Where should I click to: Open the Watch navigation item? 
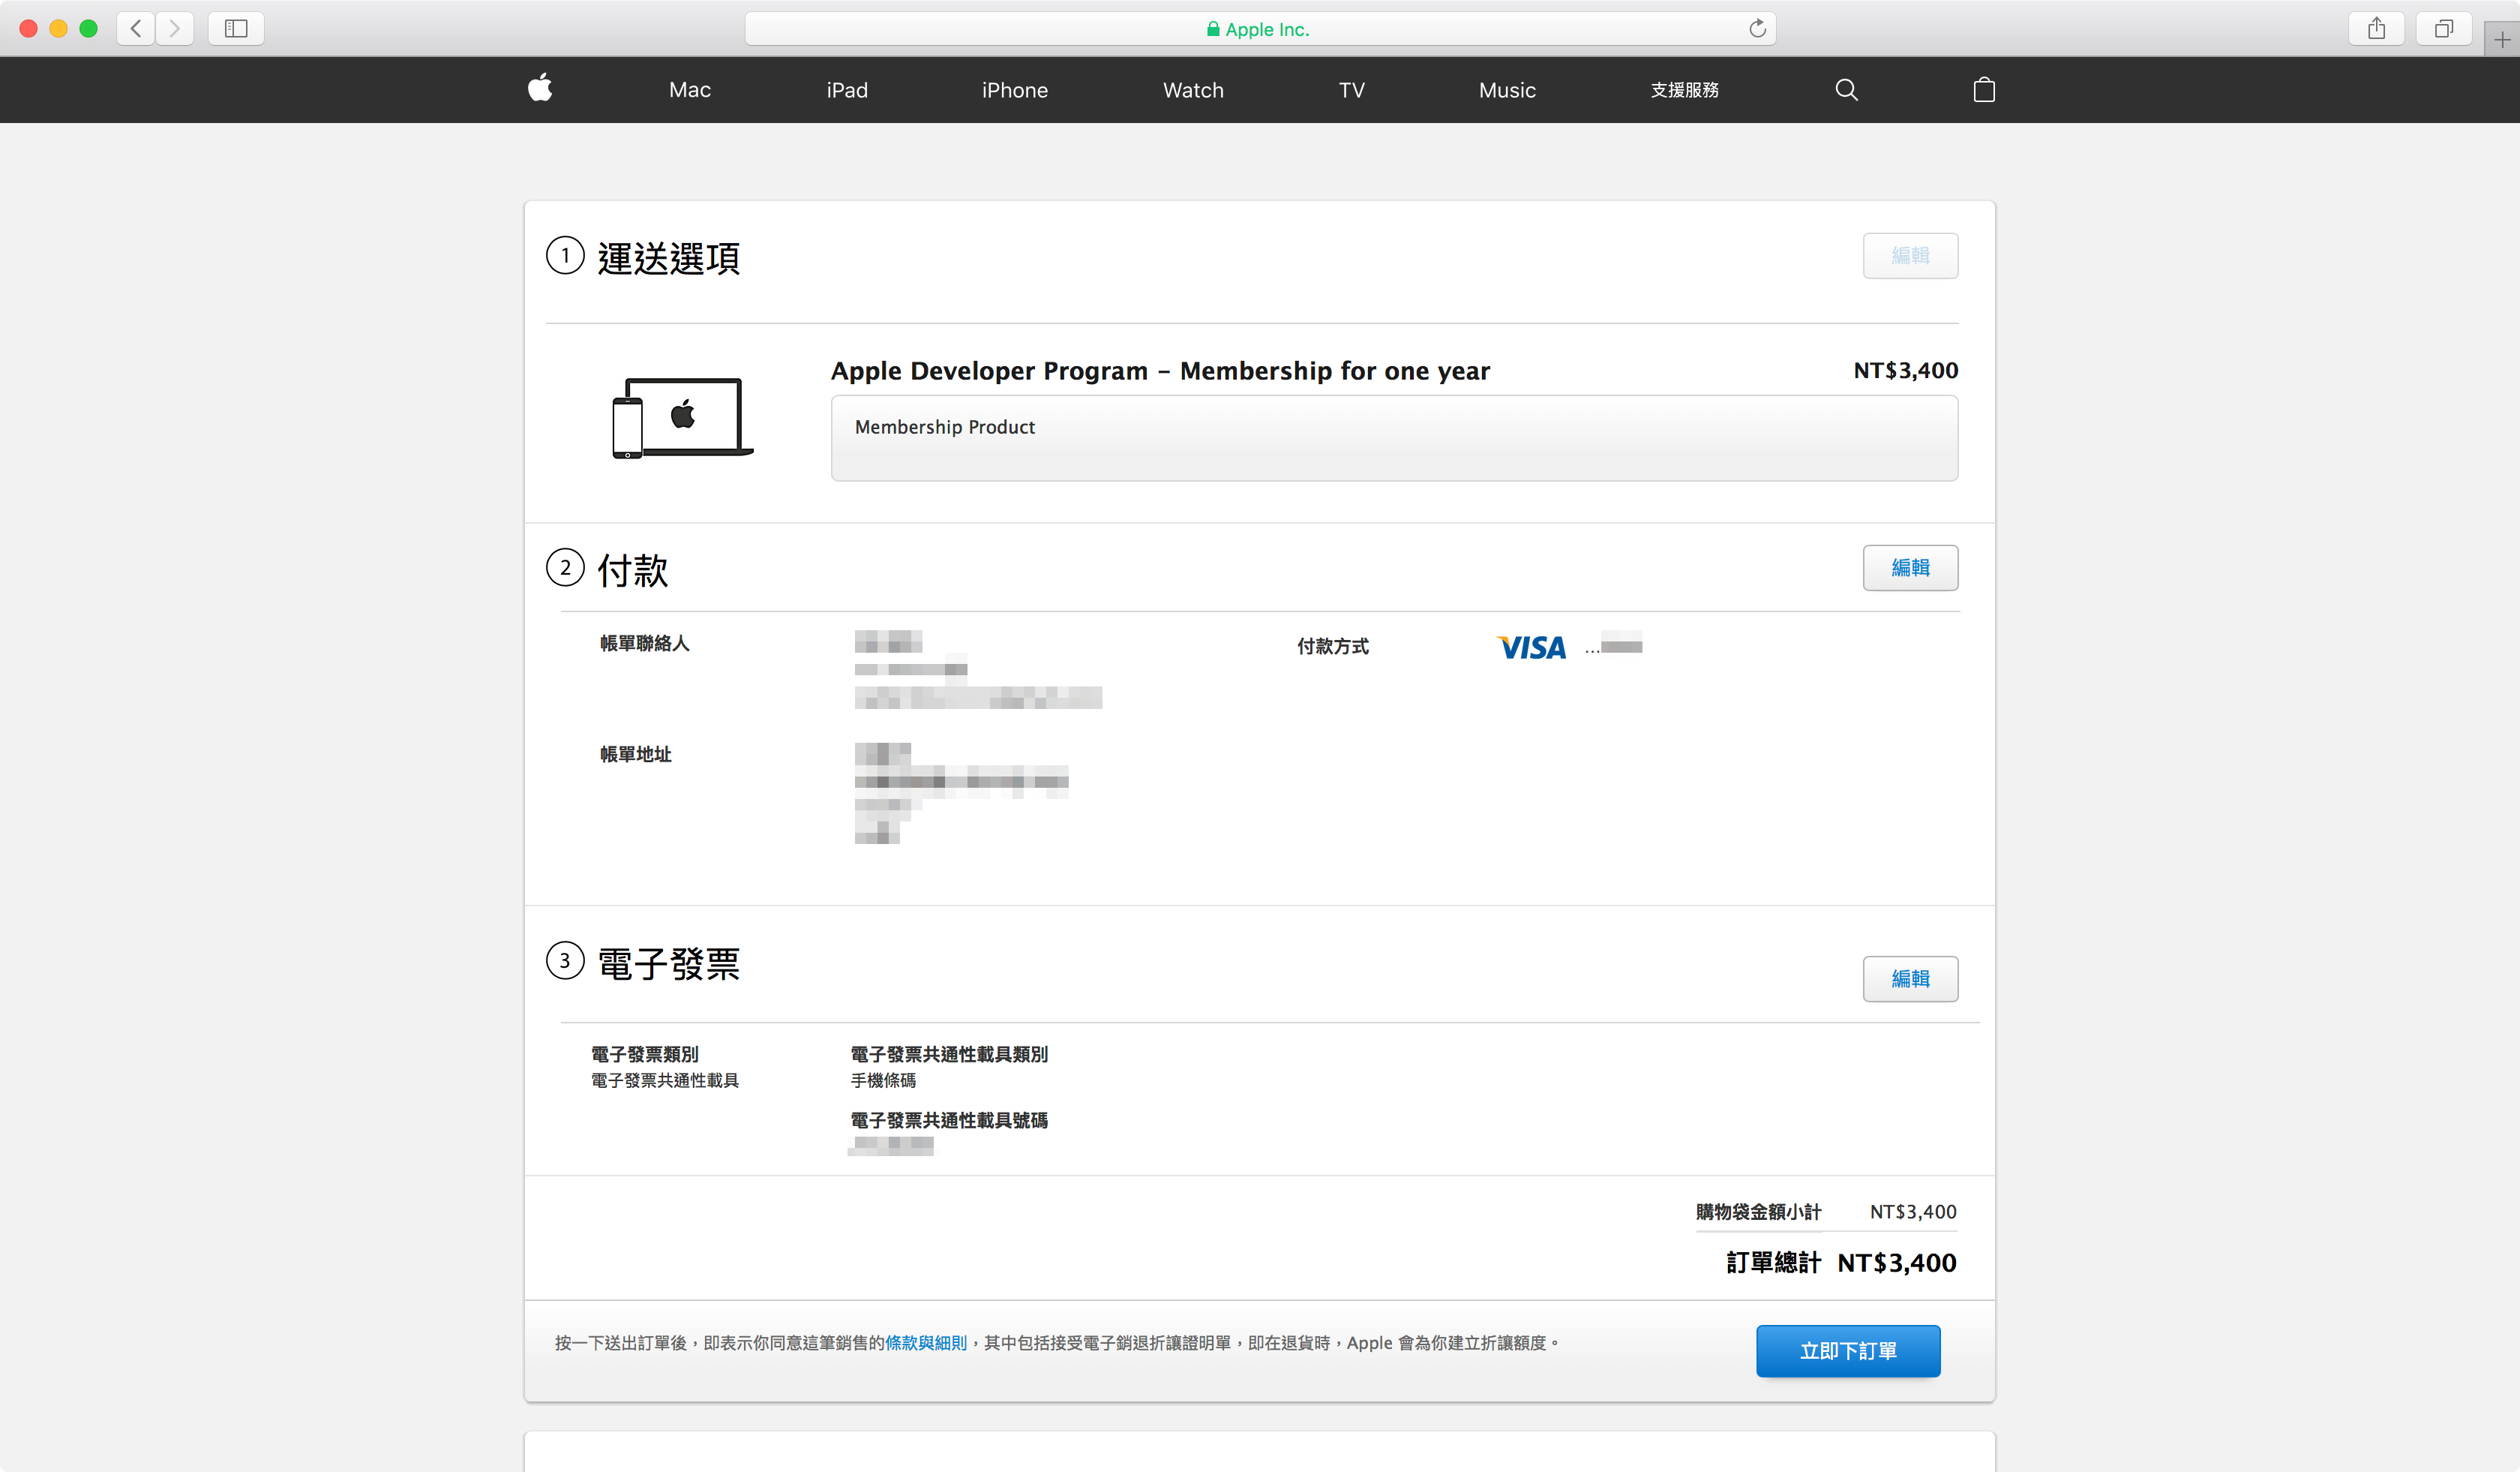coord(1193,90)
